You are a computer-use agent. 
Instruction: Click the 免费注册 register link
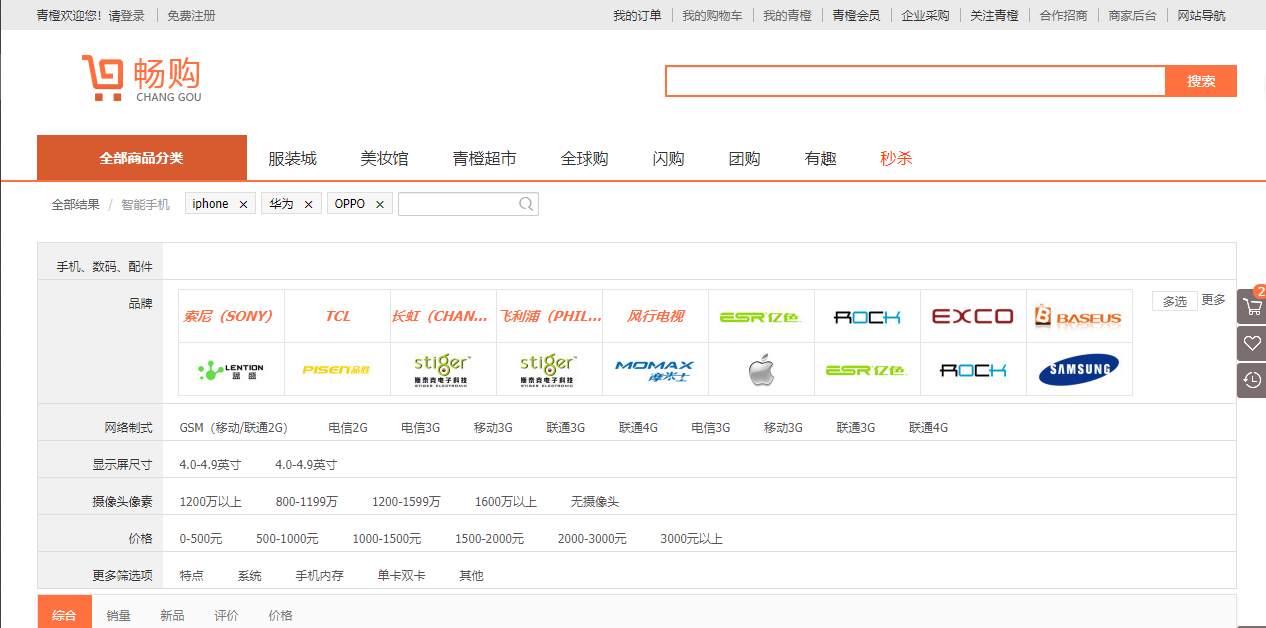click(191, 15)
